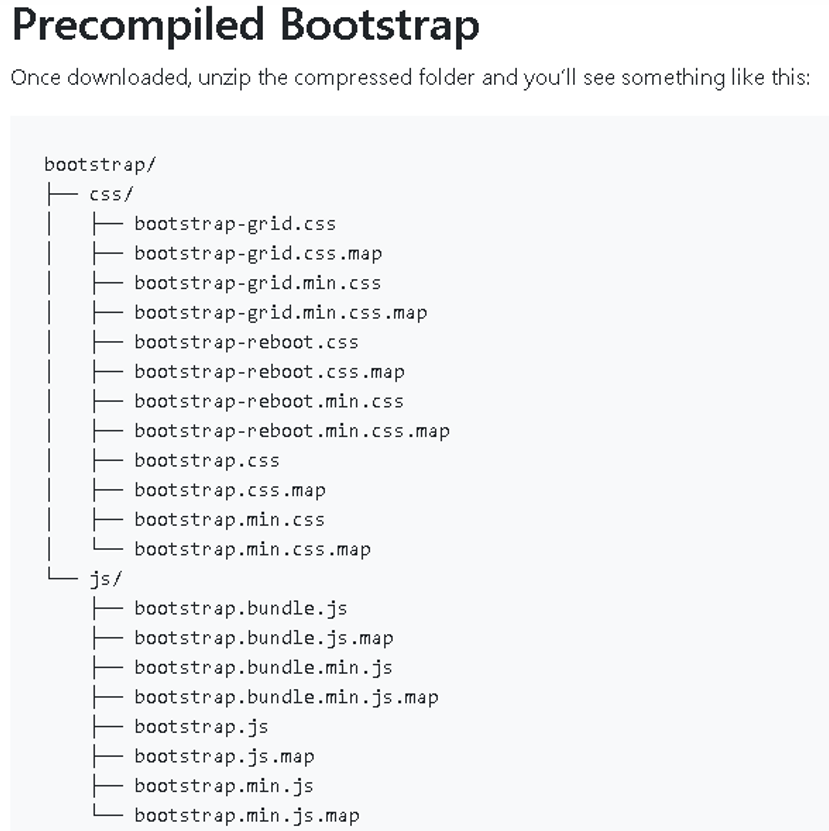The width and height of the screenshot is (829, 831).
Task: Select bootstrap.bundle.min.js.map file name
Action: [x=287, y=697]
